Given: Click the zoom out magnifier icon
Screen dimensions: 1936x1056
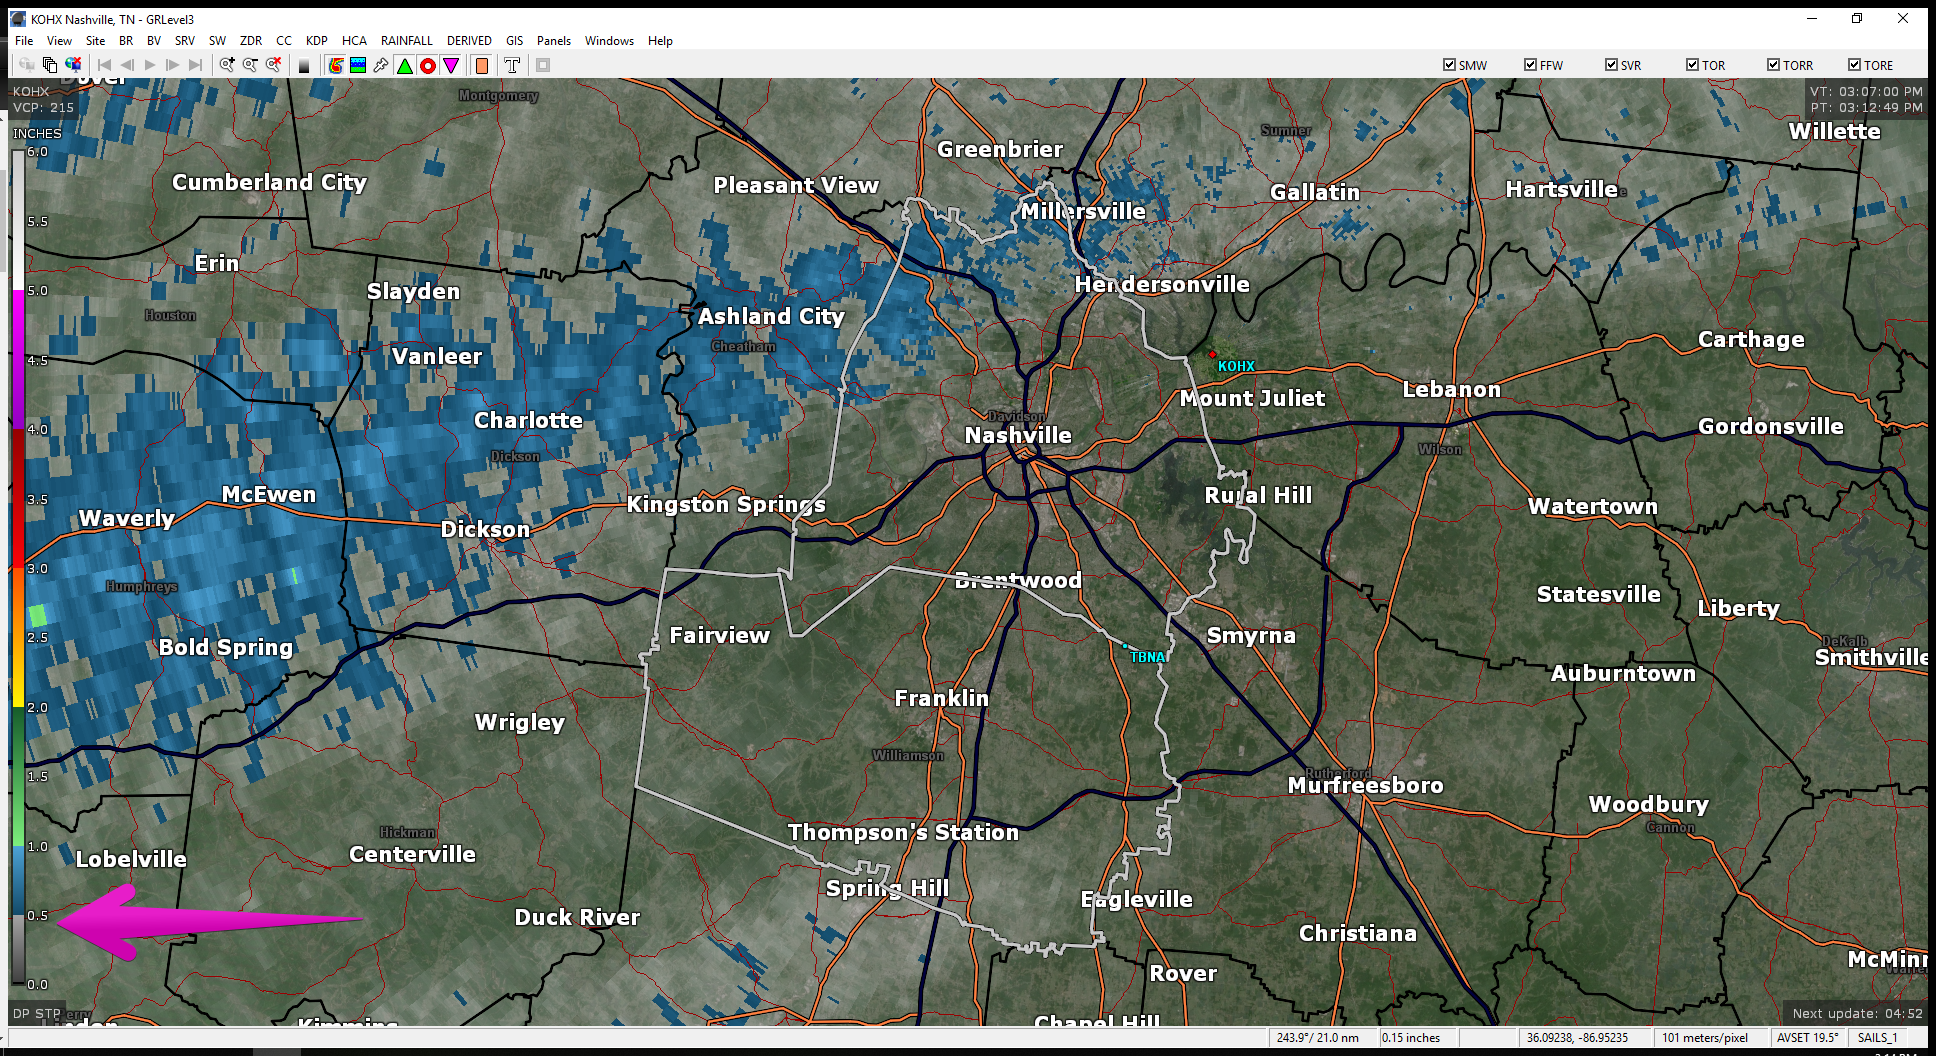Looking at the screenshot, I should point(250,65).
